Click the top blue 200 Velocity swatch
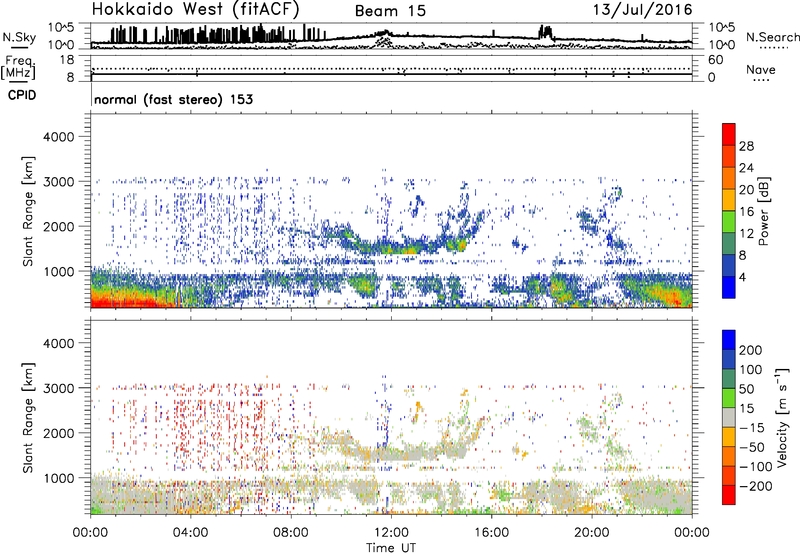This screenshot has height=554, width=800. point(729,340)
